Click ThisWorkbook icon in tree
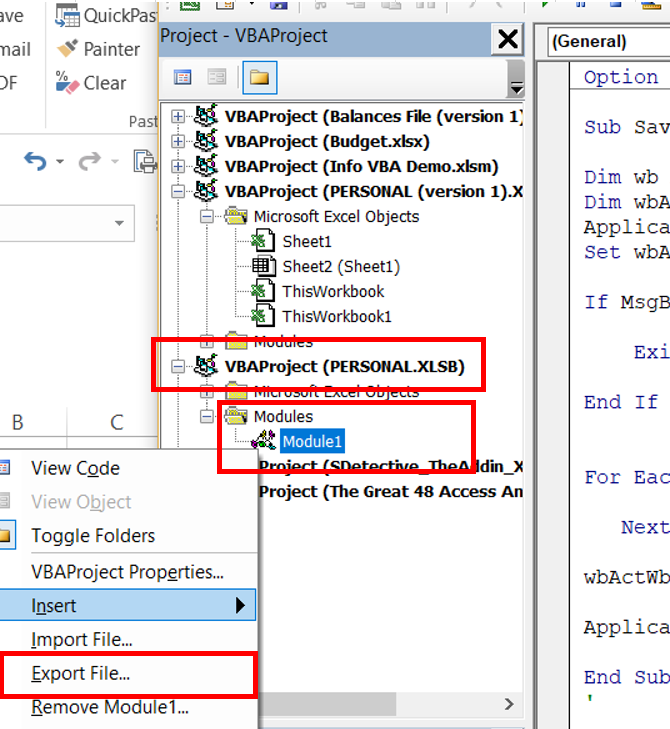 [x=263, y=291]
